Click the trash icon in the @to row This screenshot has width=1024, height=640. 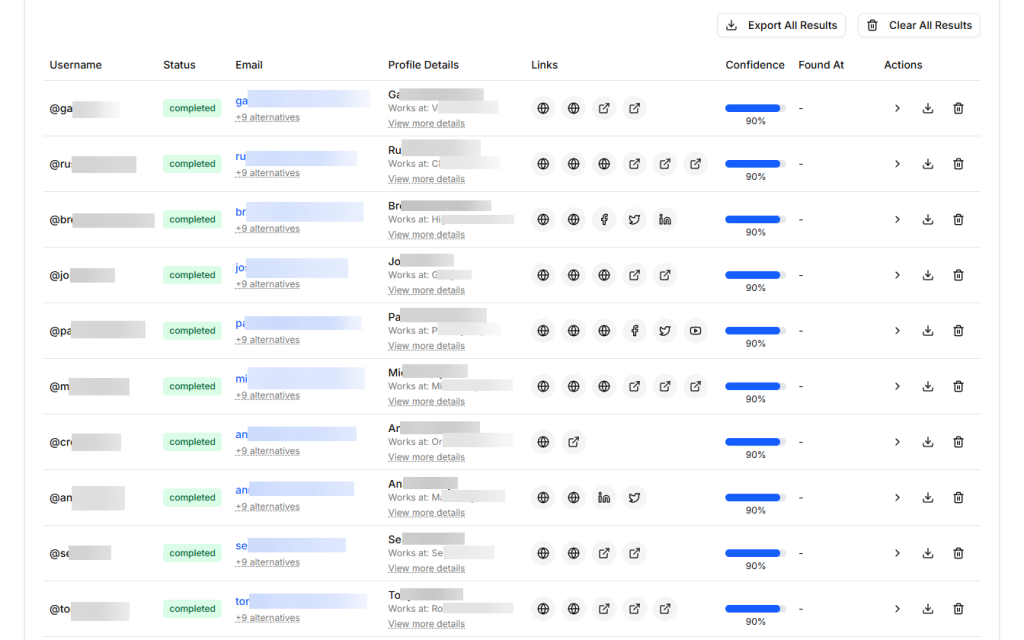pos(958,608)
